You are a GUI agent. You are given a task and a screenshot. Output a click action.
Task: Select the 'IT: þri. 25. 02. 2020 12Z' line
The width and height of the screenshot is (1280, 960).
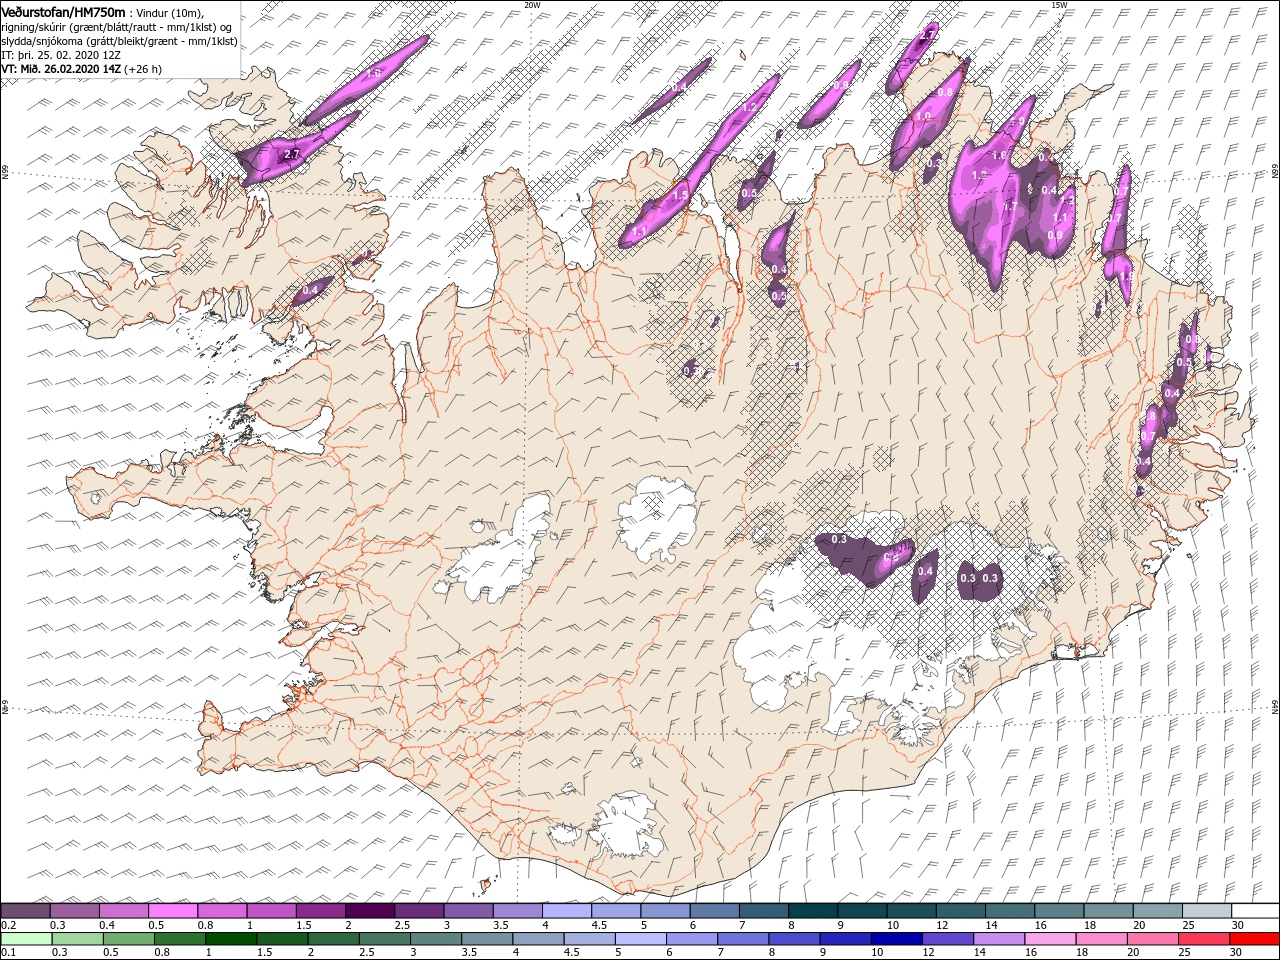coord(62,55)
